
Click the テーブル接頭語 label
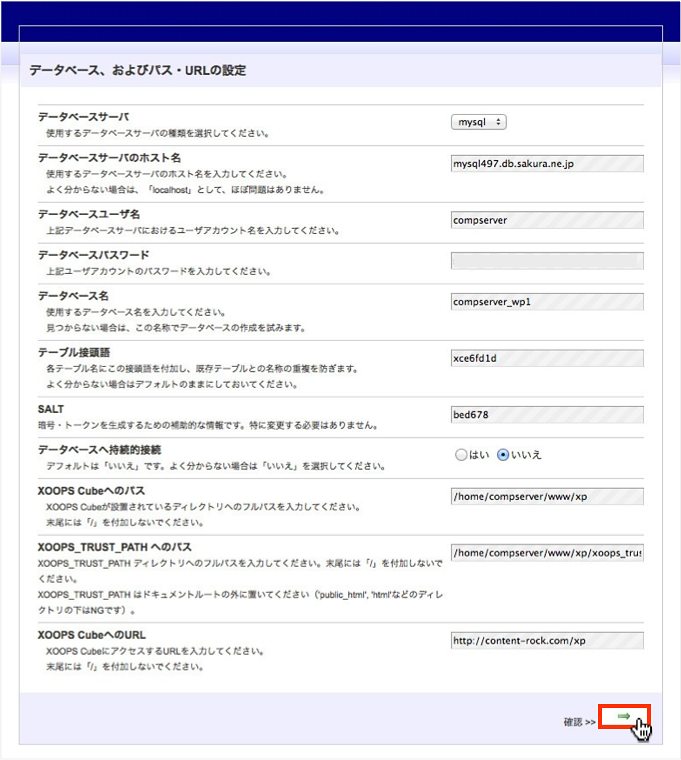(x=74, y=352)
